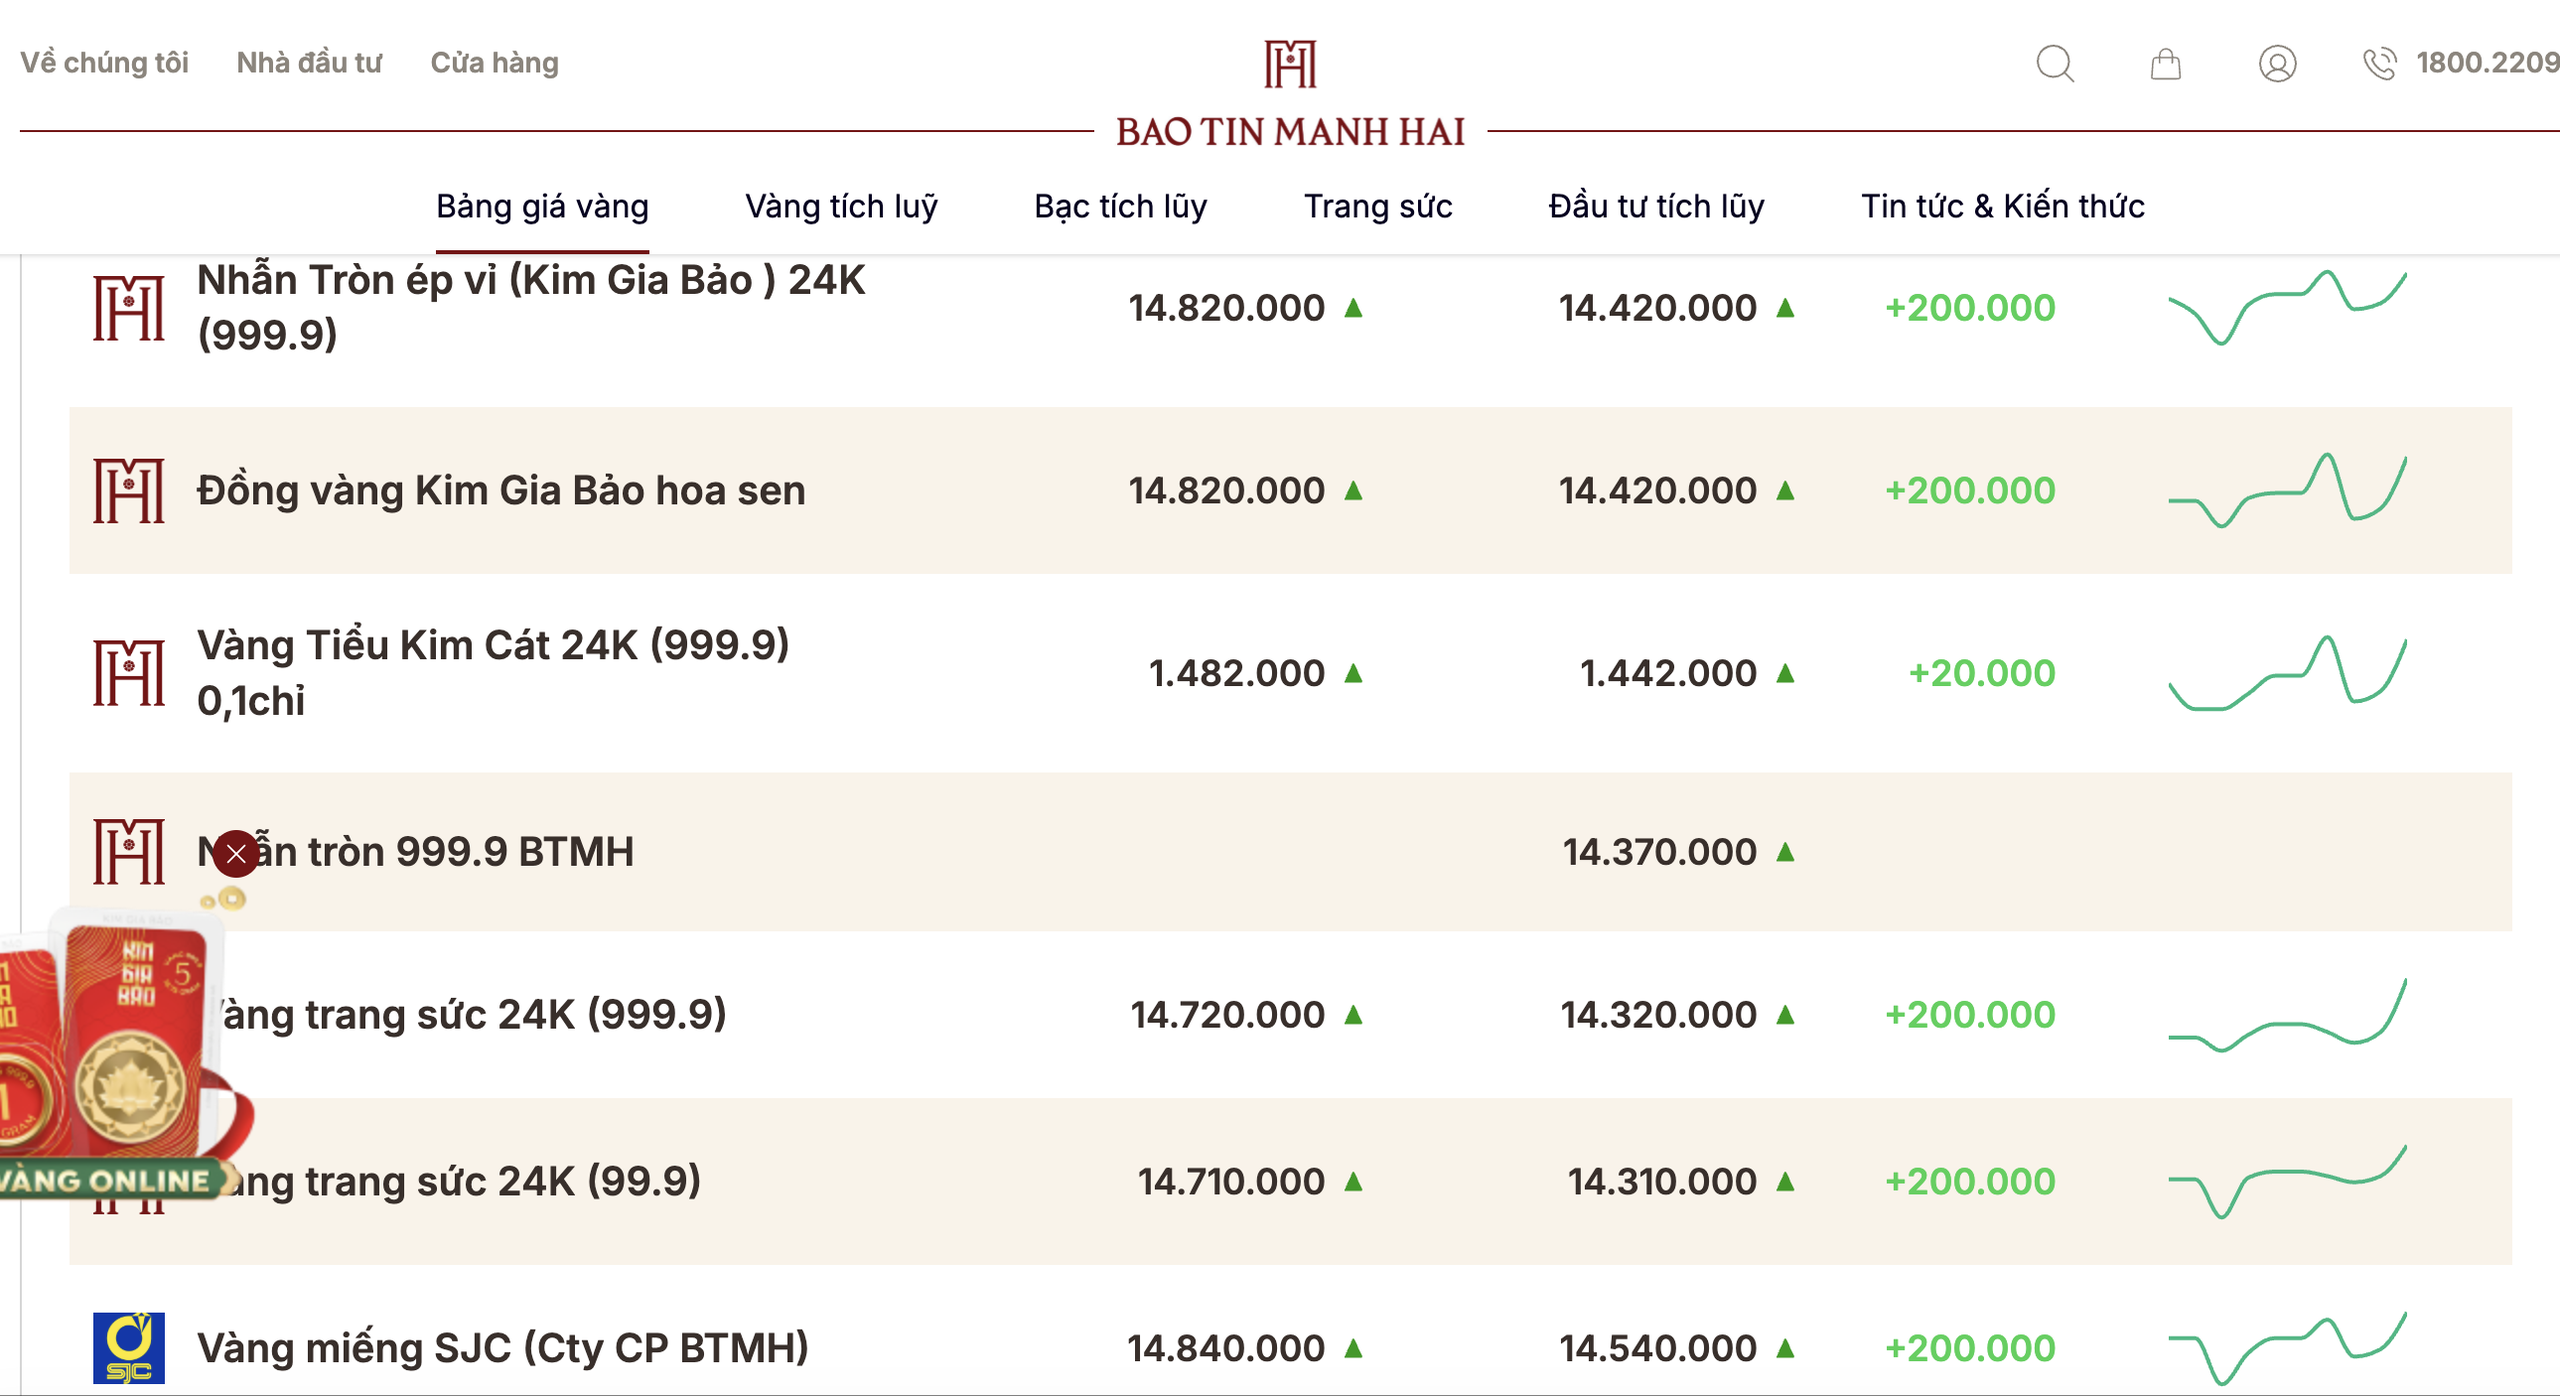Screen dimensions: 2560x1396
Task: View price chart for Vàng trang sức 24K (999.9)
Action: coord(2287,1014)
